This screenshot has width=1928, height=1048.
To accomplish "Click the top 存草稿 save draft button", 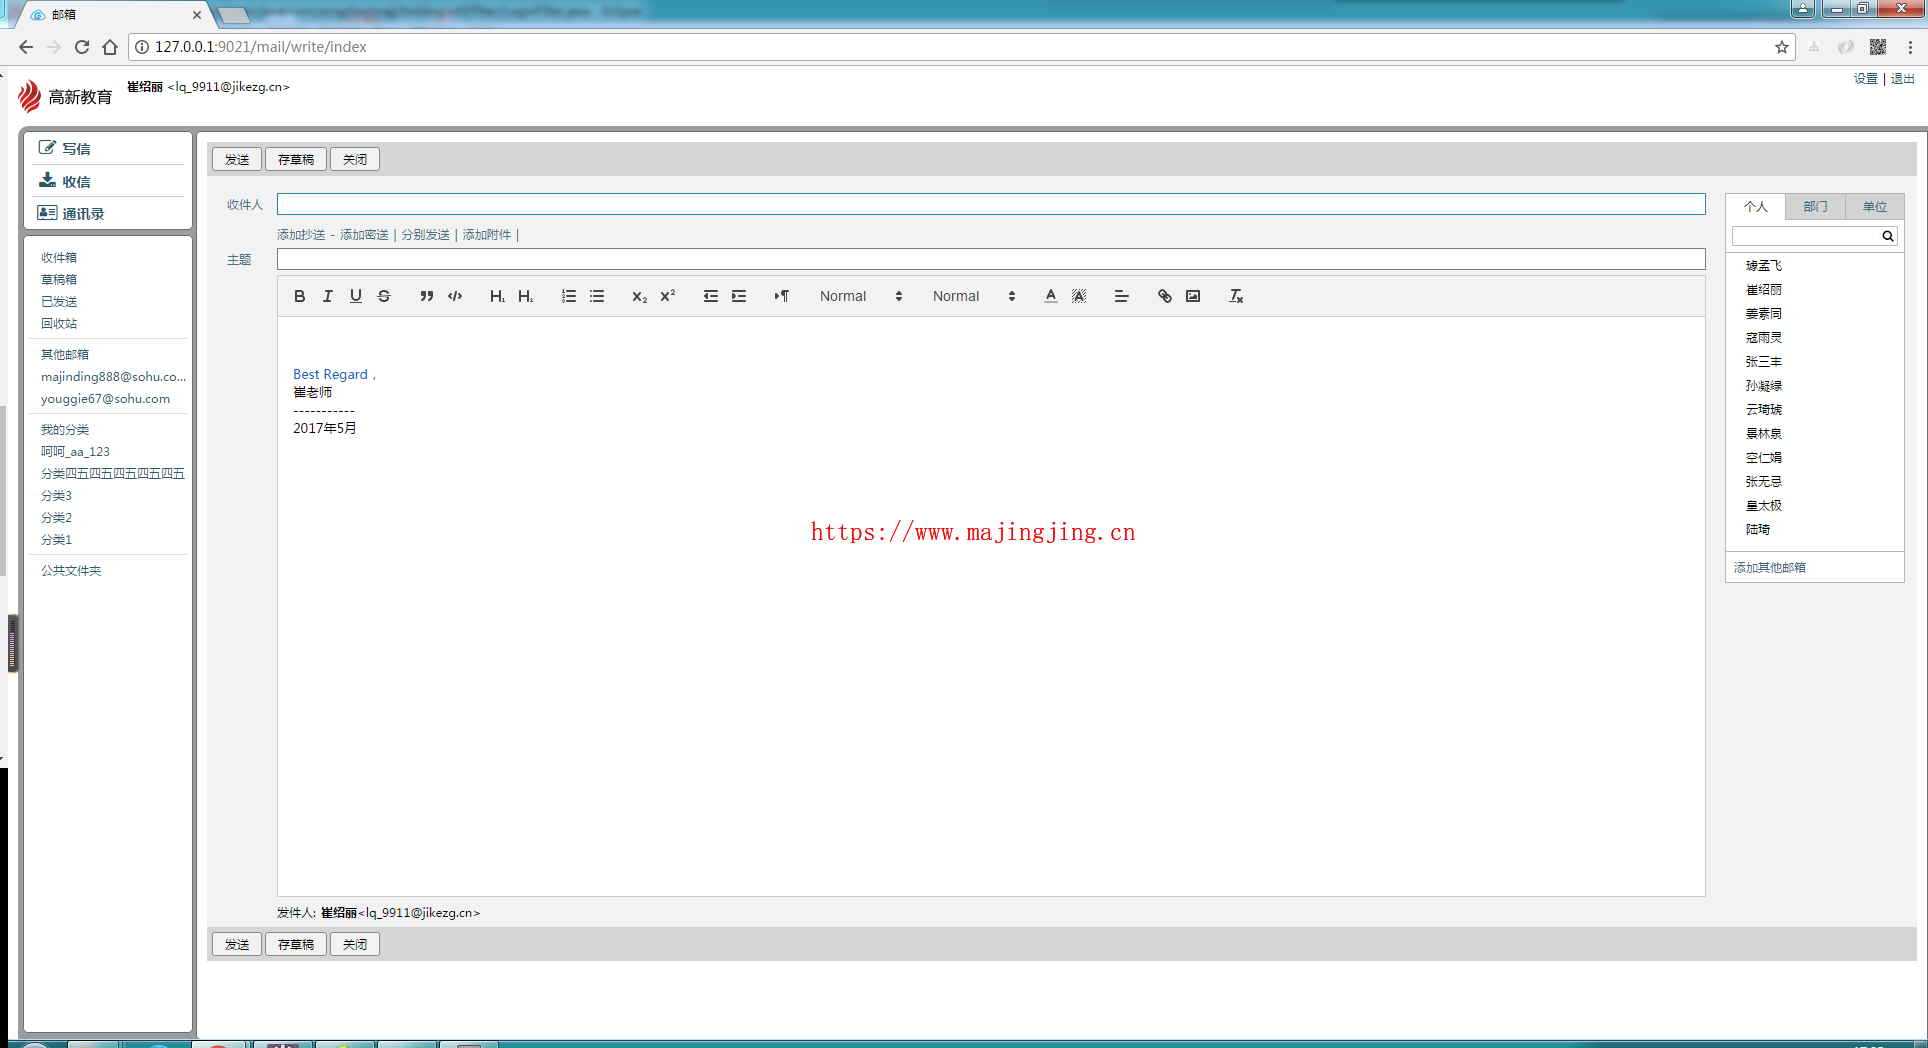I will tap(296, 159).
